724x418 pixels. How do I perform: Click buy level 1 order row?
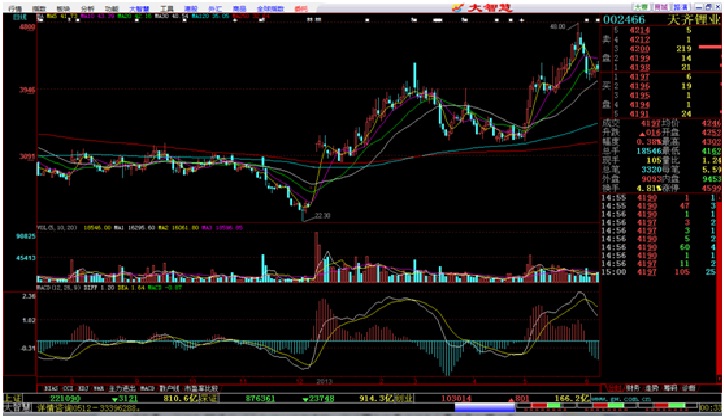click(661, 77)
